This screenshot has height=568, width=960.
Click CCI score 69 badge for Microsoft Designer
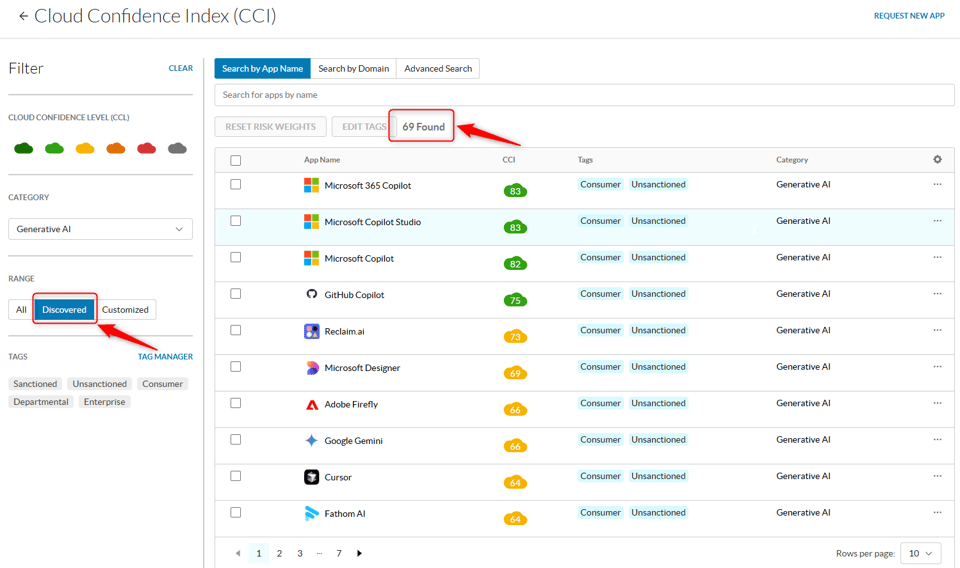(x=515, y=373)
